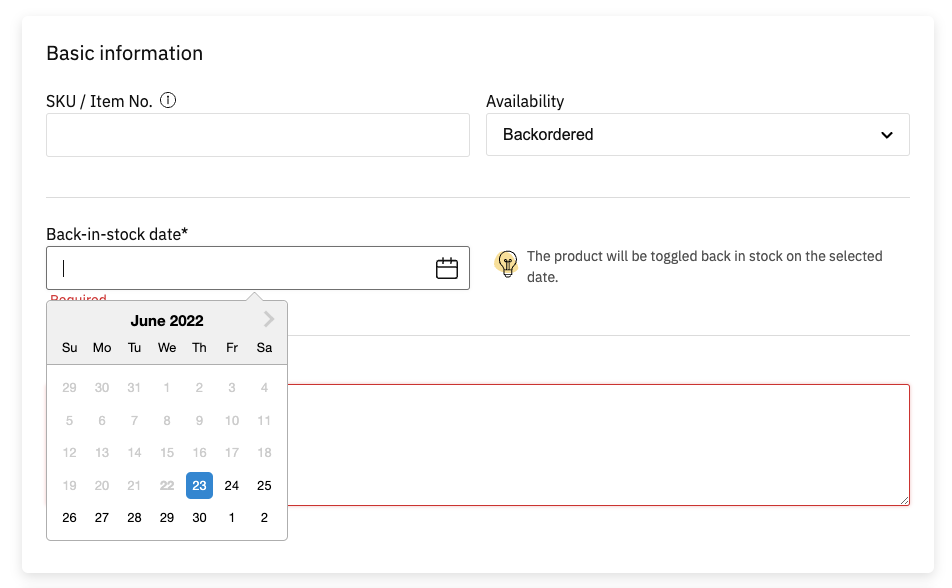
Task: Open the calendar icon in date field
Action: point(447,268)
